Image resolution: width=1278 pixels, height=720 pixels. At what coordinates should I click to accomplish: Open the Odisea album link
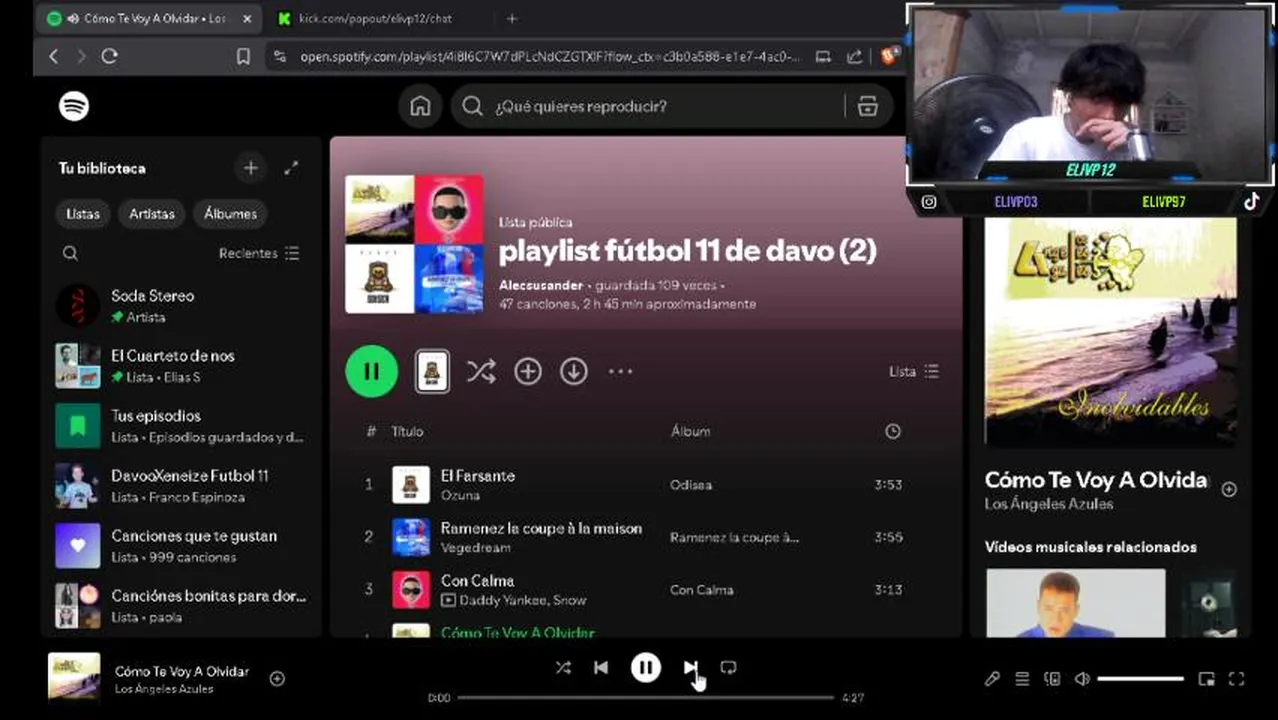coord(691,485)
